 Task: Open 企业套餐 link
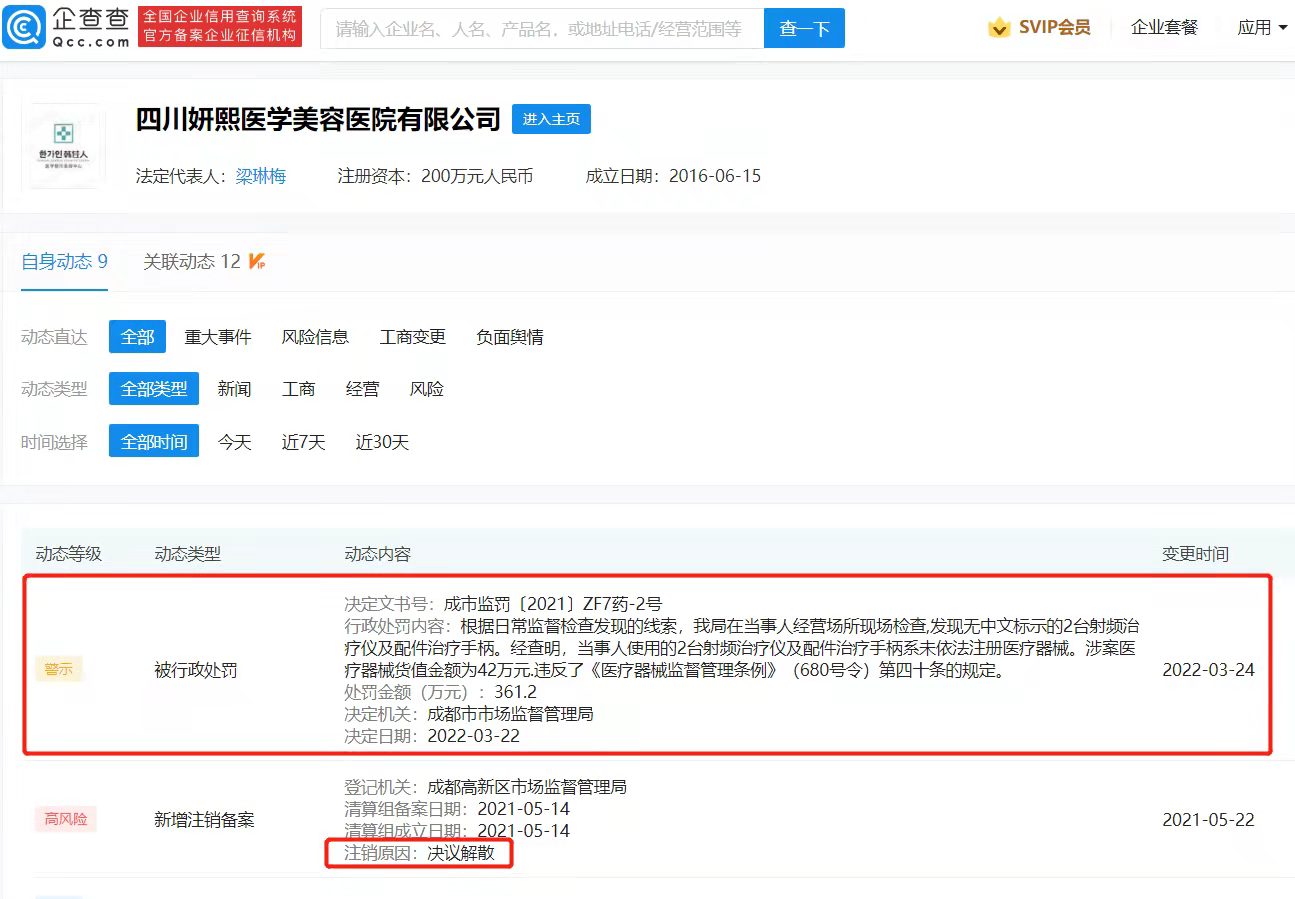coord(1164,28)
